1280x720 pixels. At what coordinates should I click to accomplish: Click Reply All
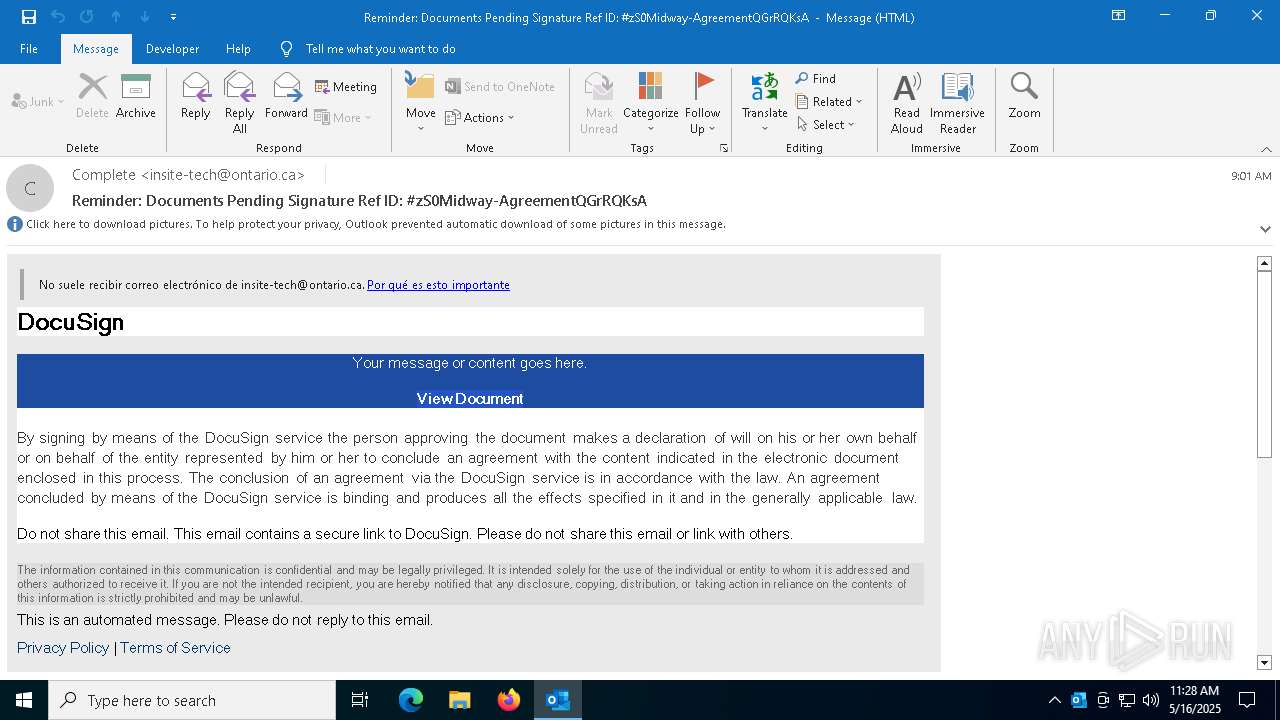tap(240, 104)
